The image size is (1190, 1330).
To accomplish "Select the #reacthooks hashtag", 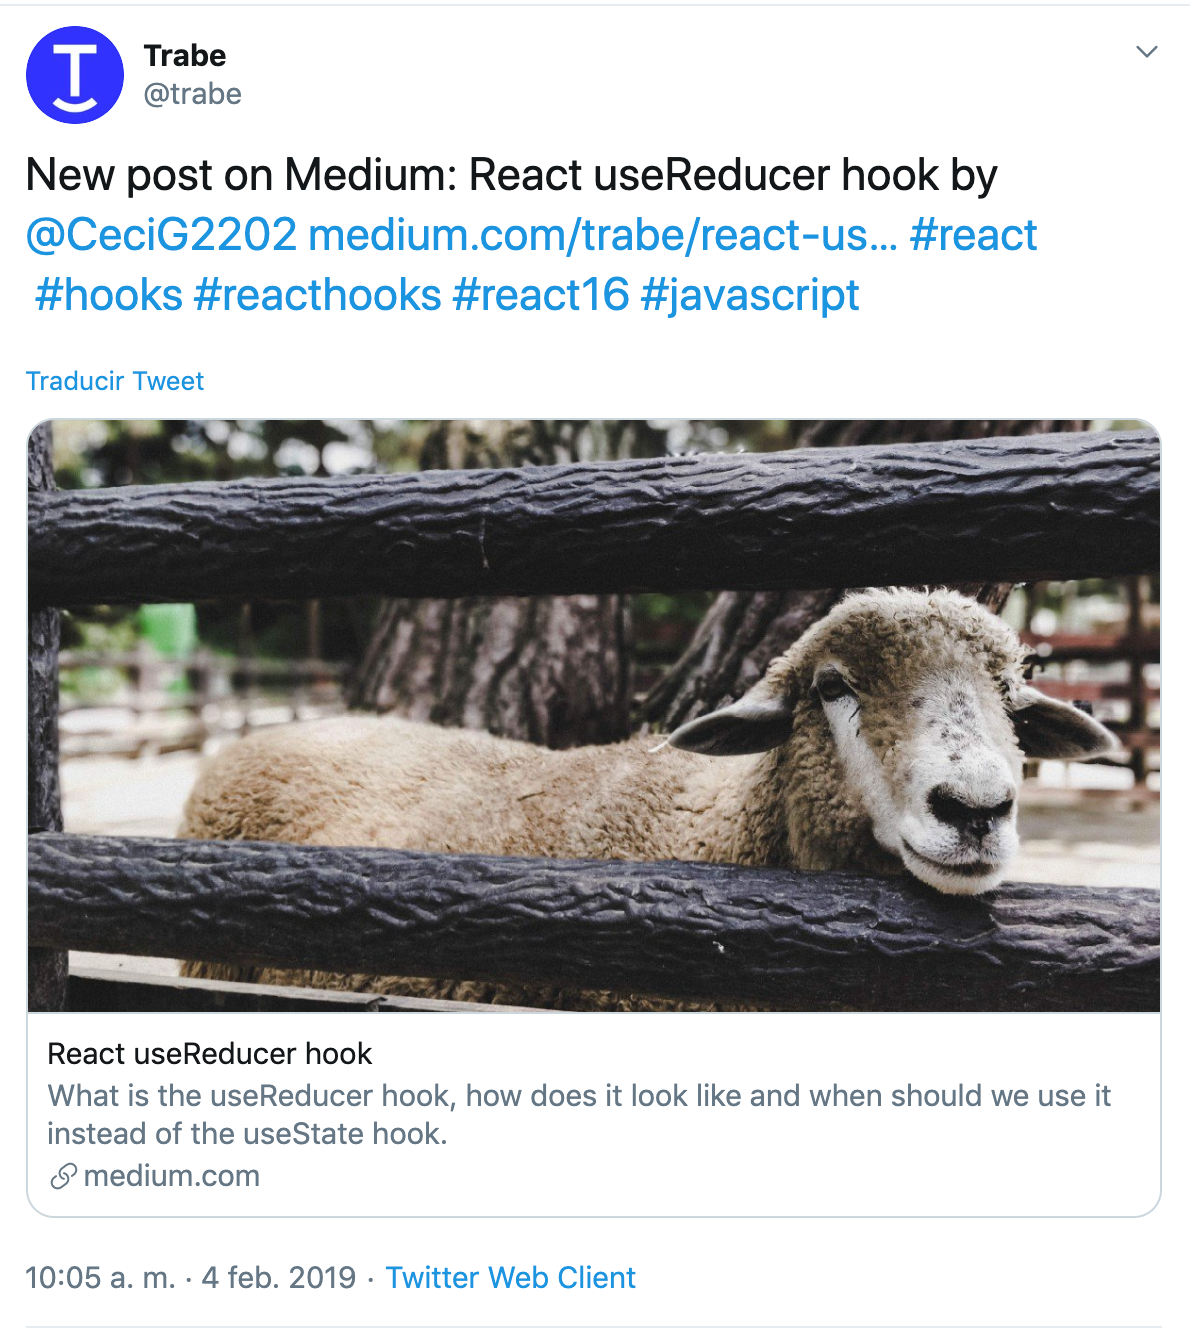I will click(318, 296).
